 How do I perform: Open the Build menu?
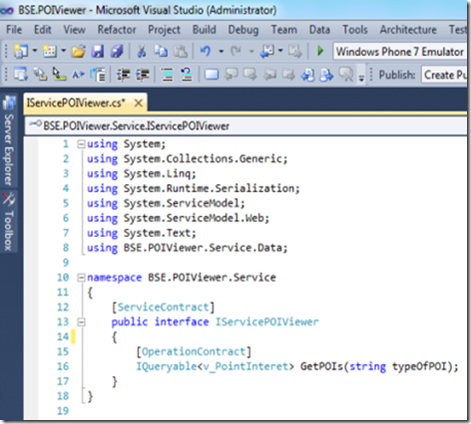click(204, 30)
